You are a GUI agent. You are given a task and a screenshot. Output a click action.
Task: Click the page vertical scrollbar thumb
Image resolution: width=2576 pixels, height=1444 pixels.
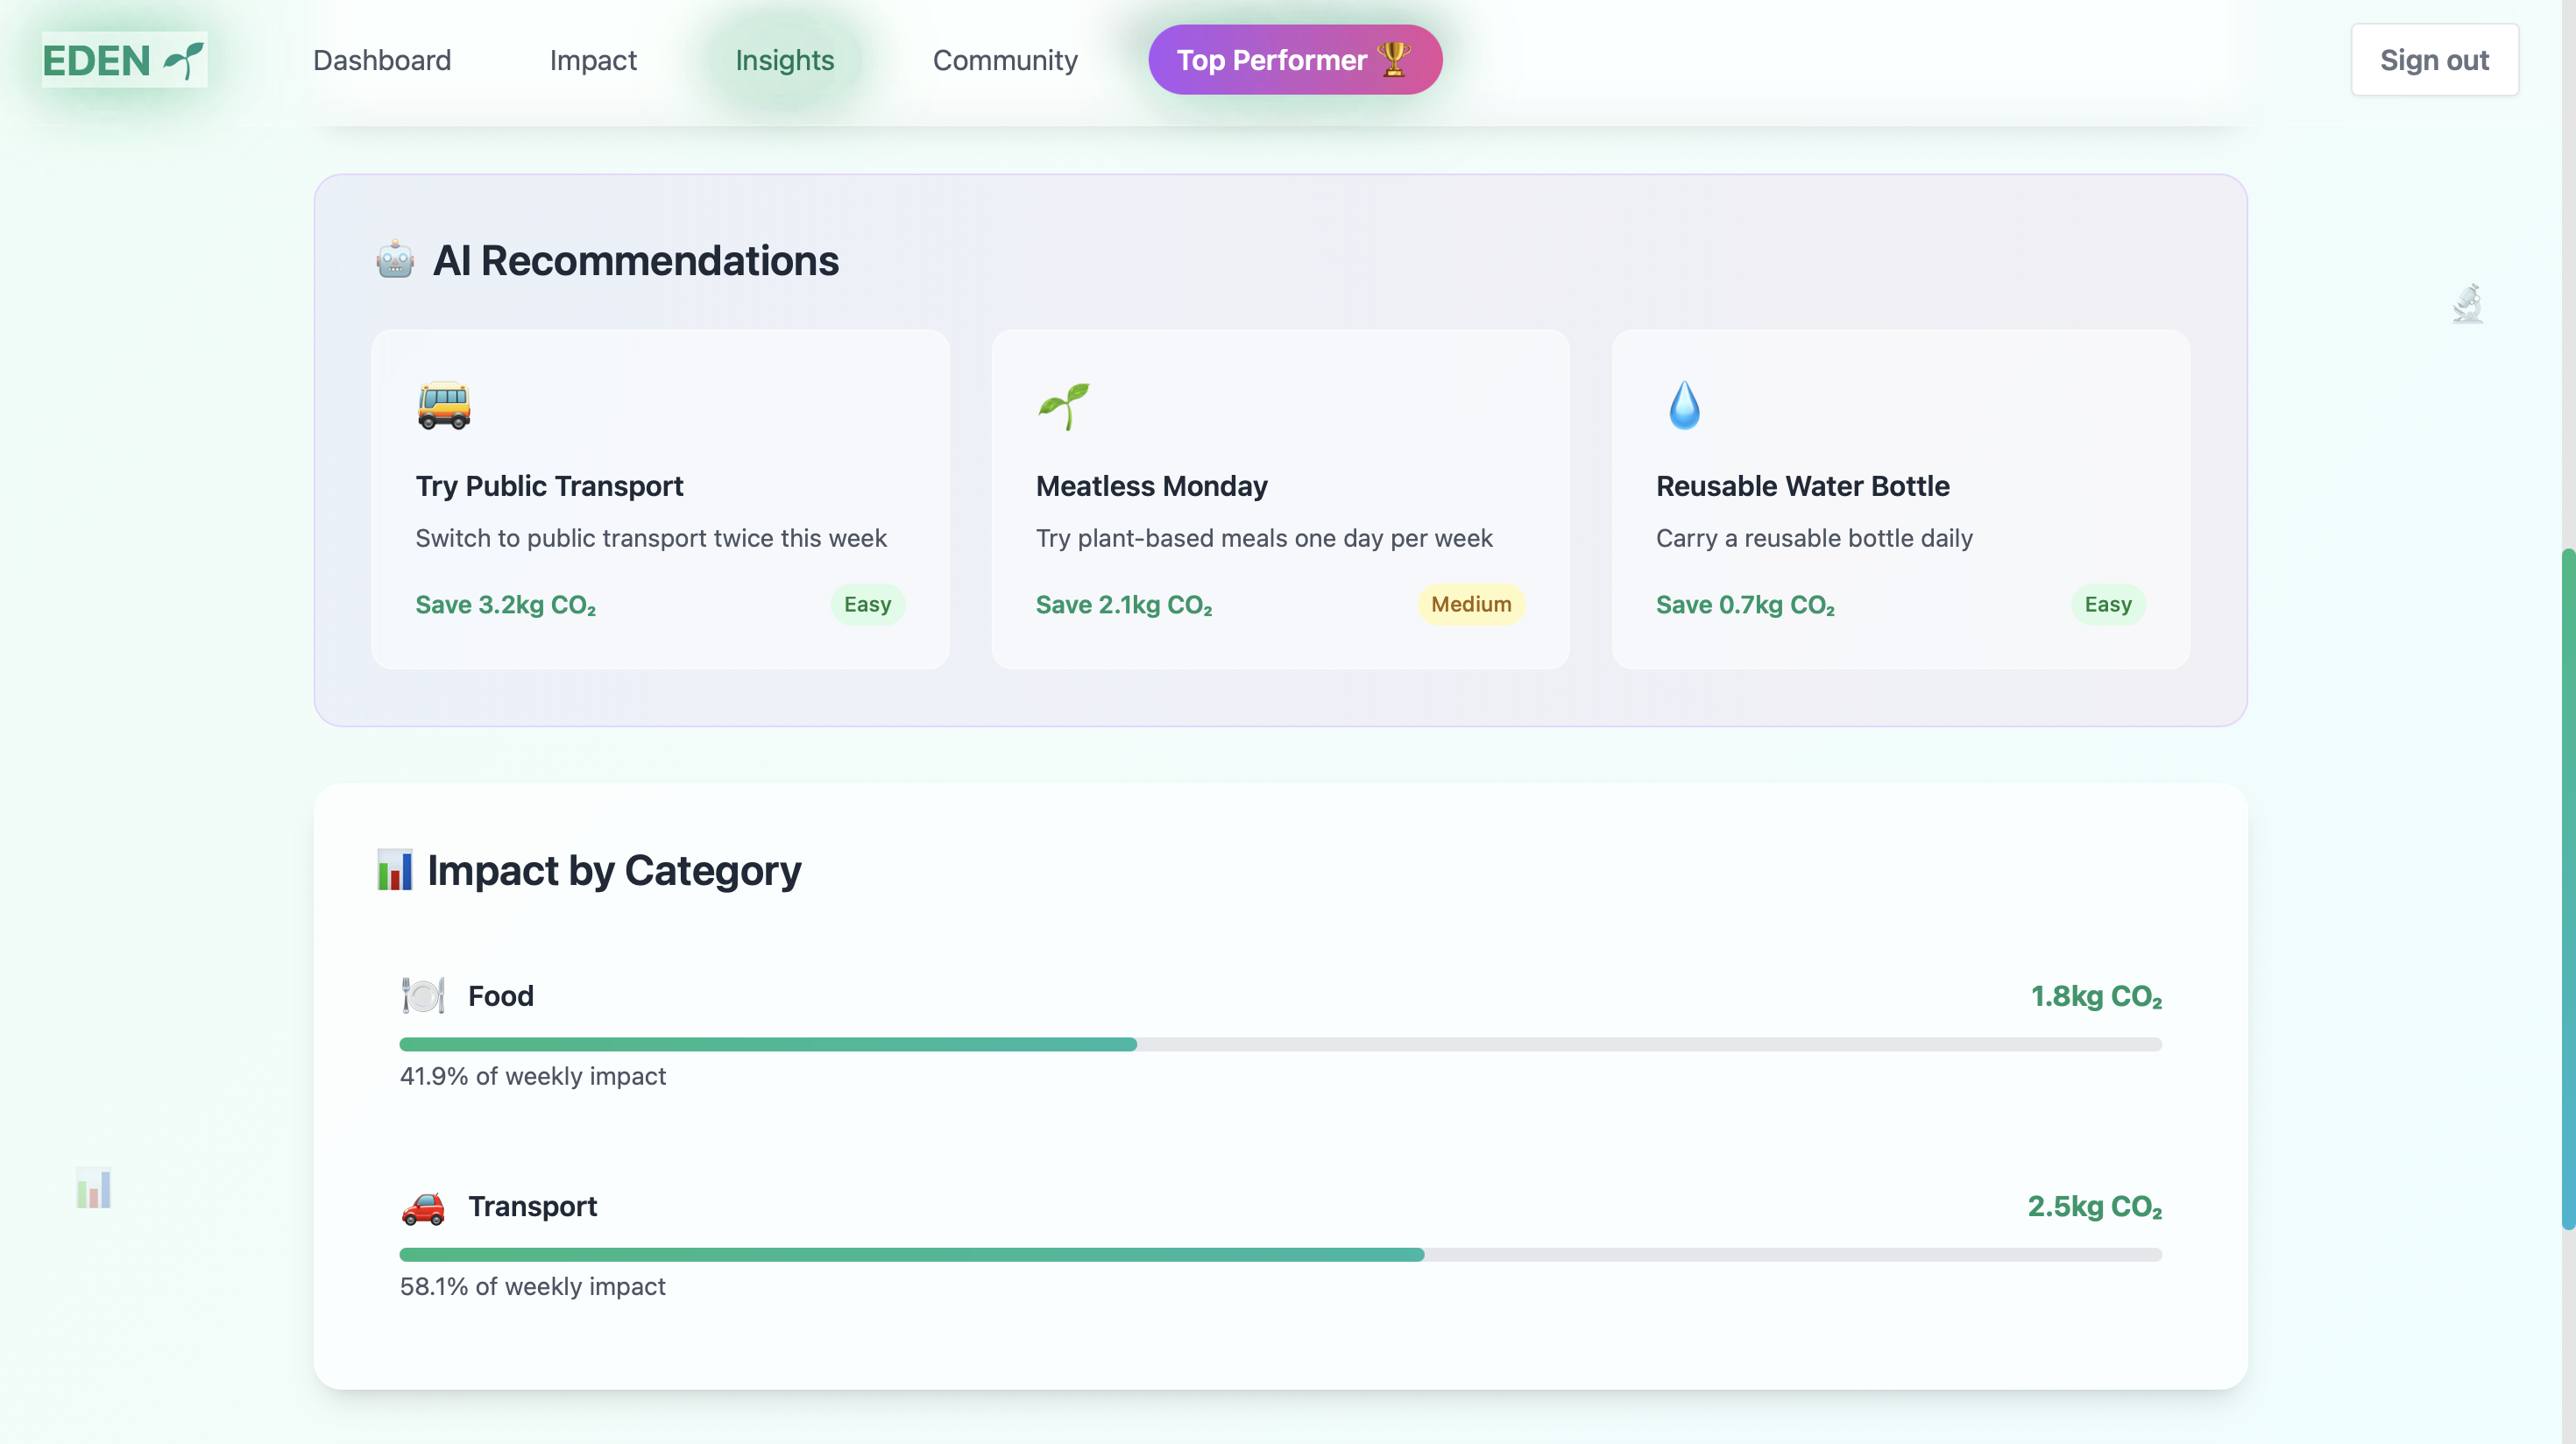tap(2567, 888)
